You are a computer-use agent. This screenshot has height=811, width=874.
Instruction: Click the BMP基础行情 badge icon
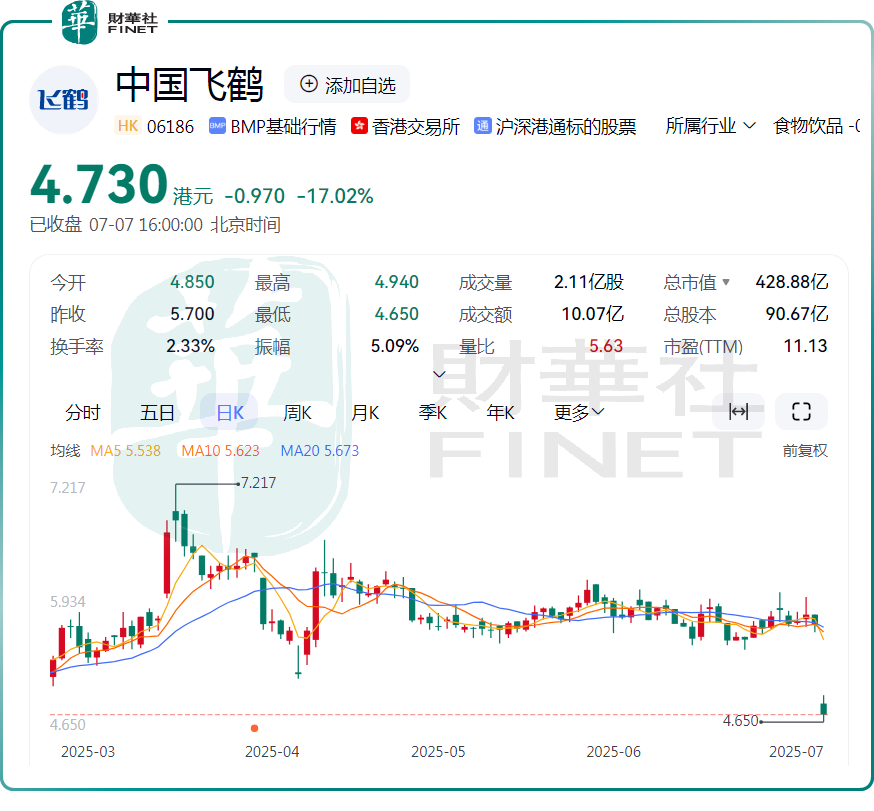pos(217,126)
